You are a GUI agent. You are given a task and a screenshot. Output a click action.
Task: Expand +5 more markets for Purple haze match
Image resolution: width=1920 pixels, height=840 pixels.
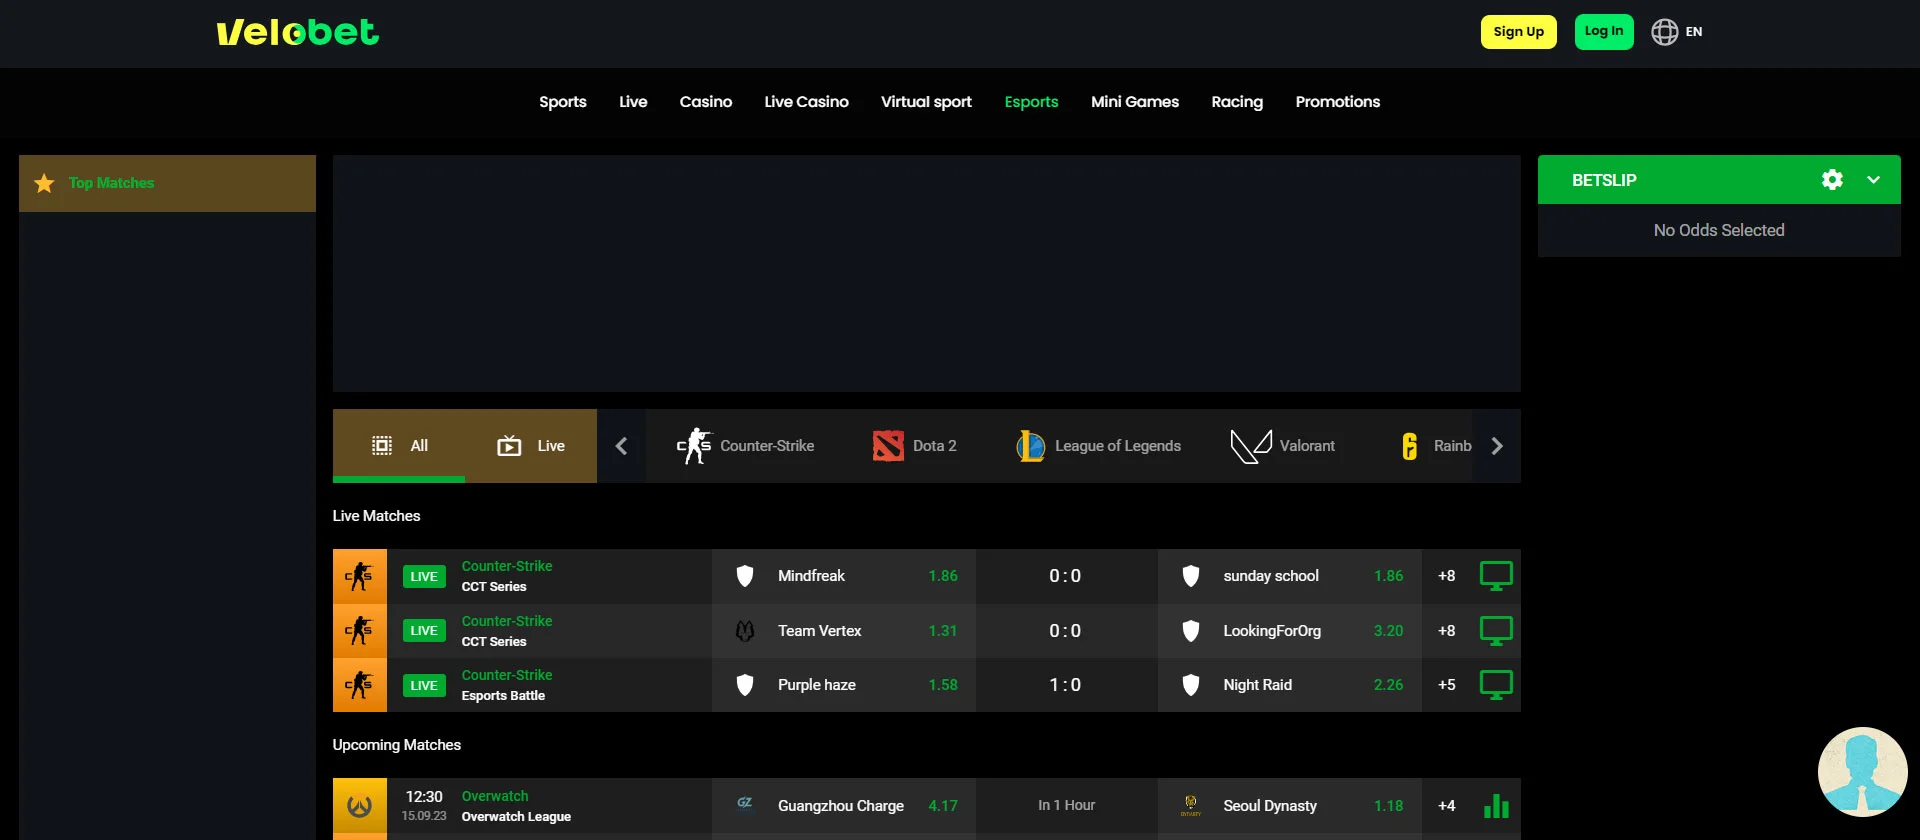pyautogui.click(x=1447, y=685)
